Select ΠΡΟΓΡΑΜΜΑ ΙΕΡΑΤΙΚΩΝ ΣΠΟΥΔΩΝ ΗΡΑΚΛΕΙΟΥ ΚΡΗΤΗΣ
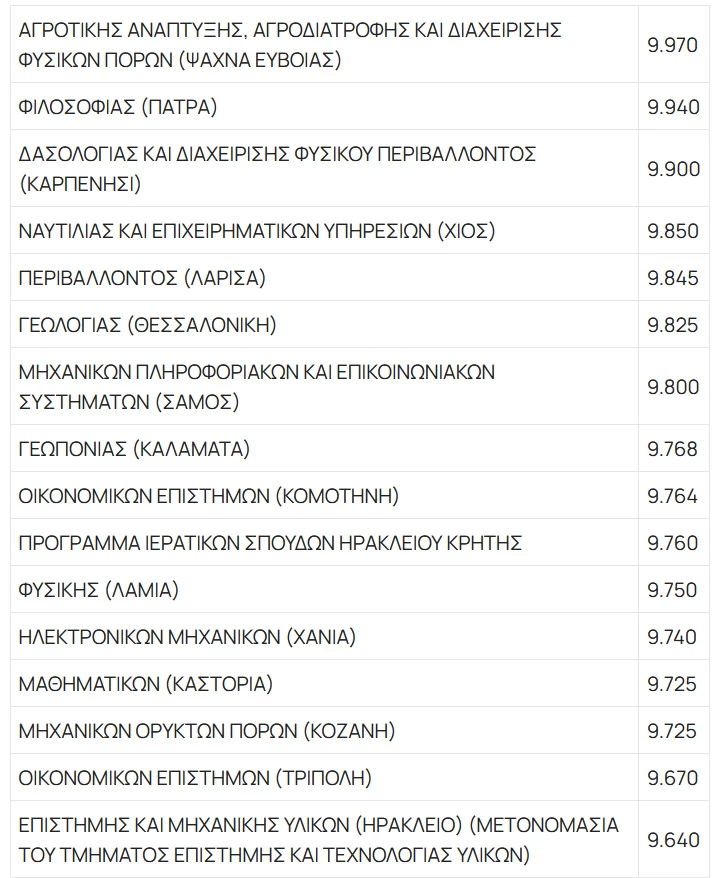Image resolution: width=717 pixels, height=878 pixels. pos(271,543)
